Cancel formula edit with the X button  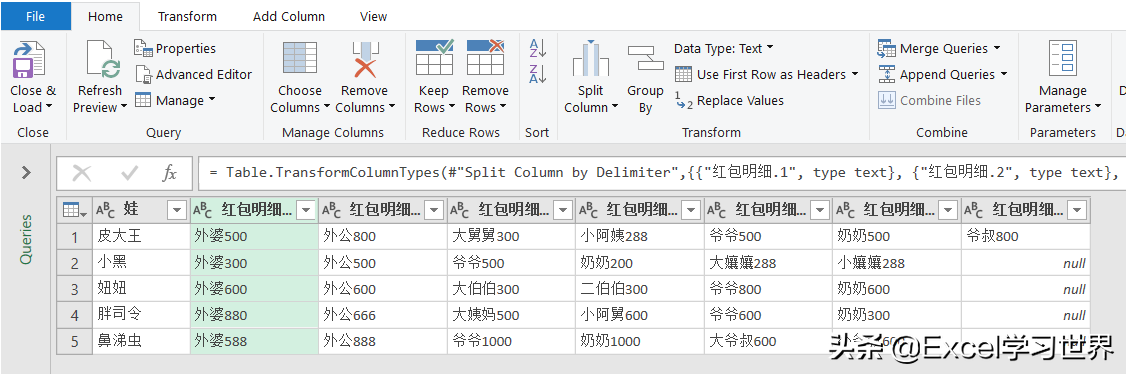82,173
